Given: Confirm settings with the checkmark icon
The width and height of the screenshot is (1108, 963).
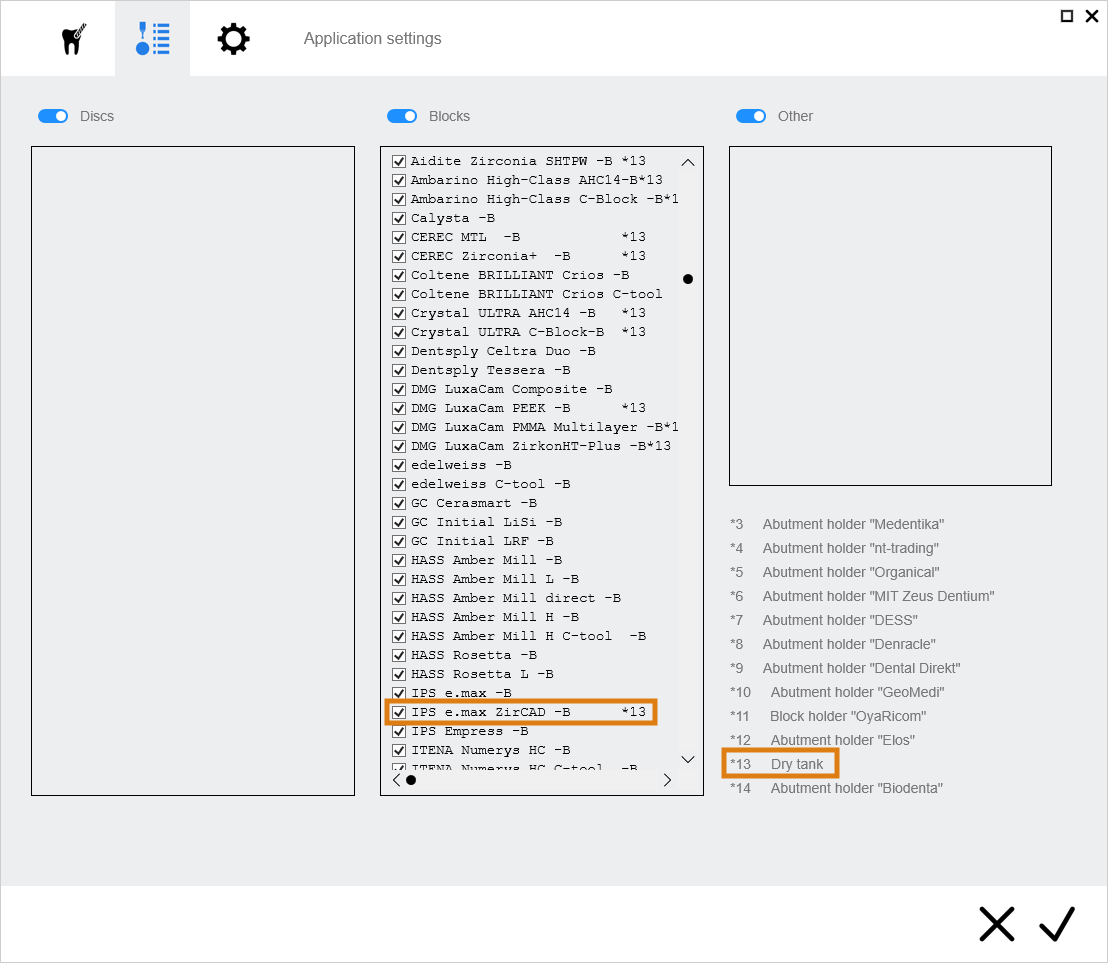Looking at the screenshot, I should point(1057,924).
